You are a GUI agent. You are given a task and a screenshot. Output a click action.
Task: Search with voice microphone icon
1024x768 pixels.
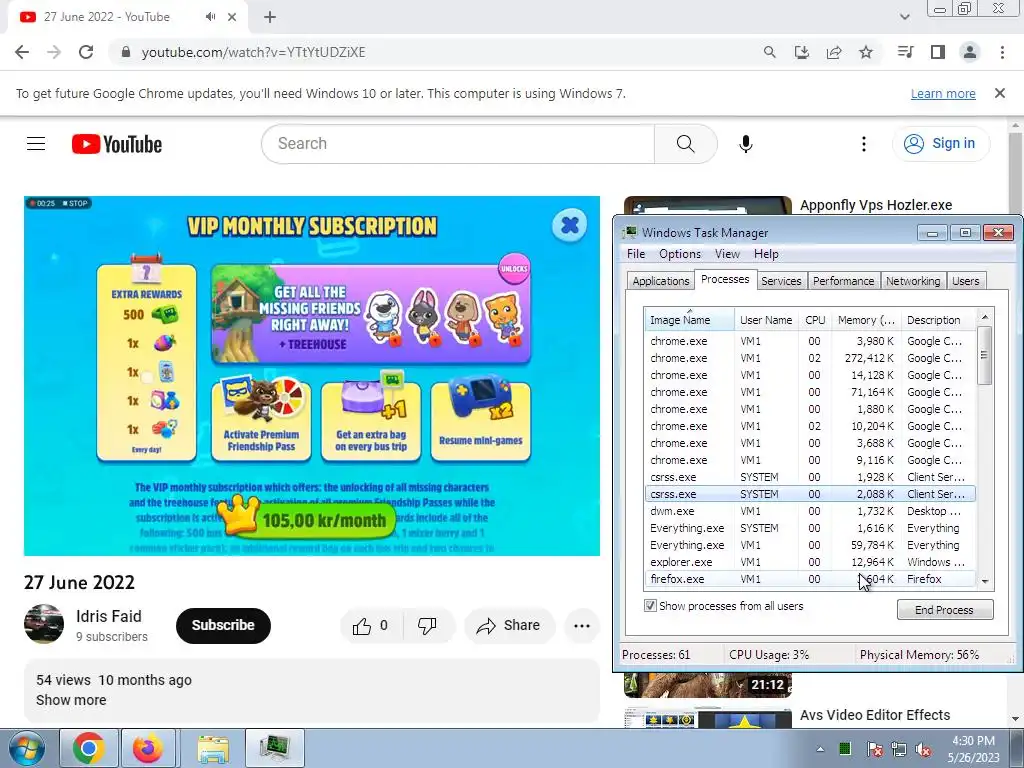[x=745, y=144]
